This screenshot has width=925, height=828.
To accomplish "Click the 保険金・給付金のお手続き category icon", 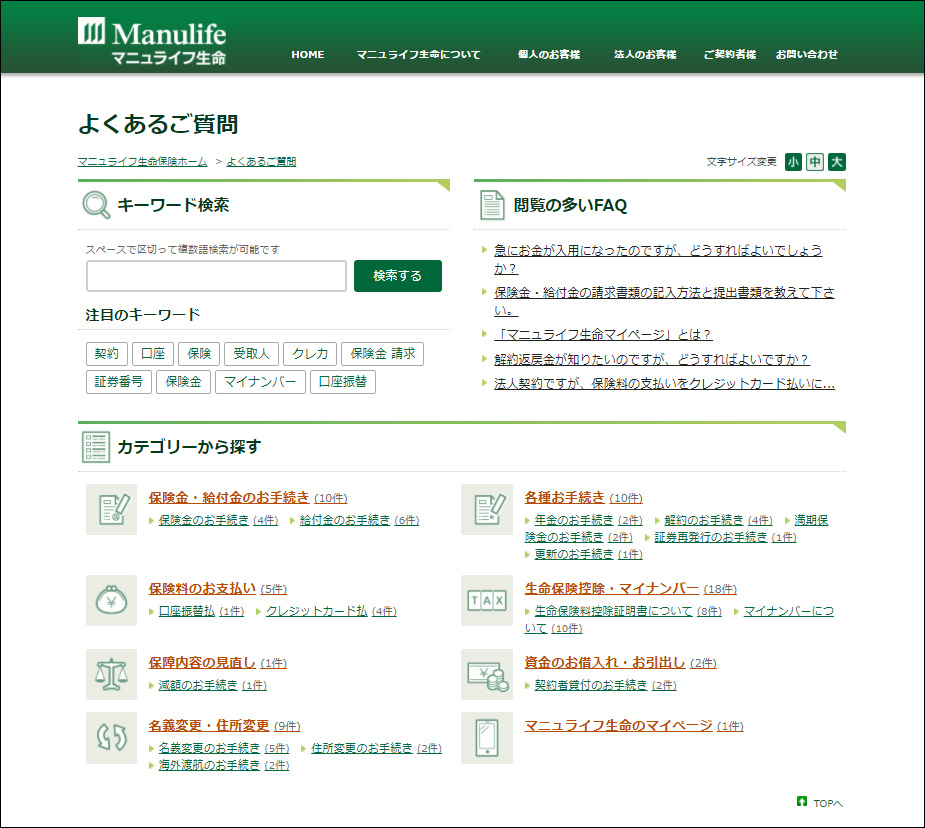I will point(111,509).
